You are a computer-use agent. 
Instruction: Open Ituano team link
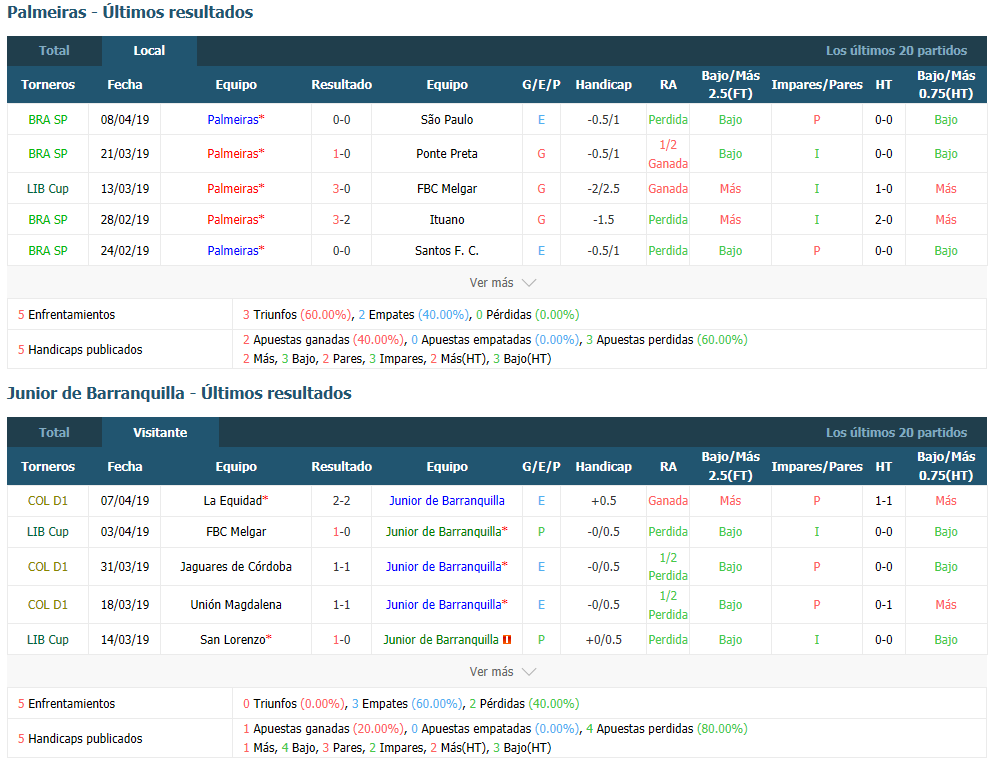coord(447,219)
